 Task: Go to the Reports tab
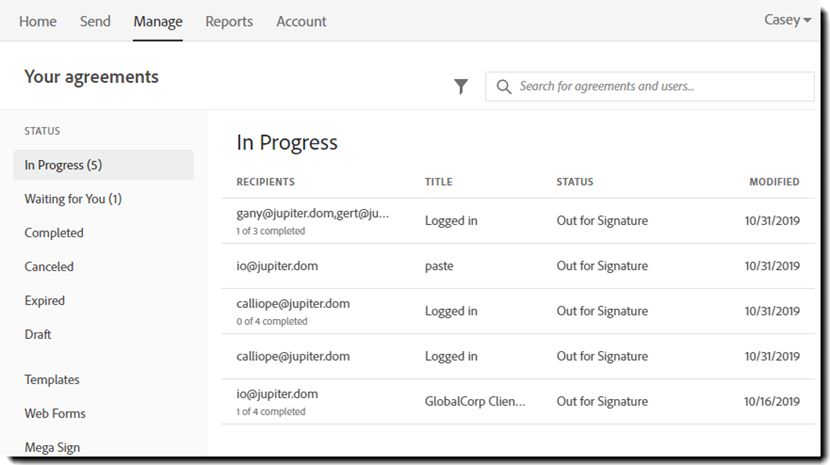(229, 21)
